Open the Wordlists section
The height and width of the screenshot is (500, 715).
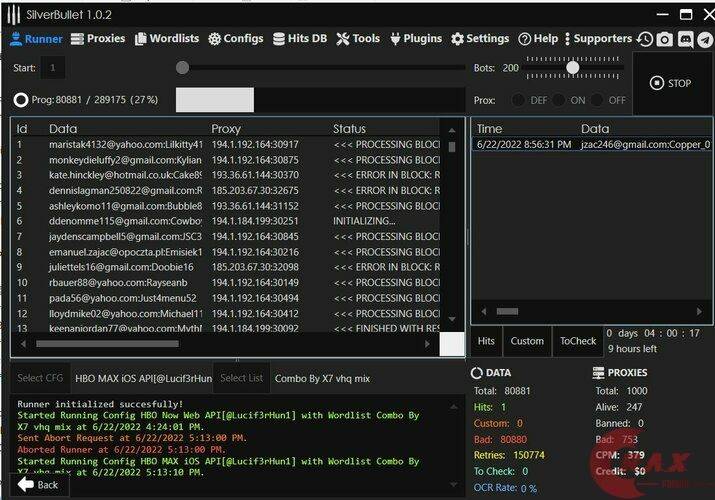167,39
